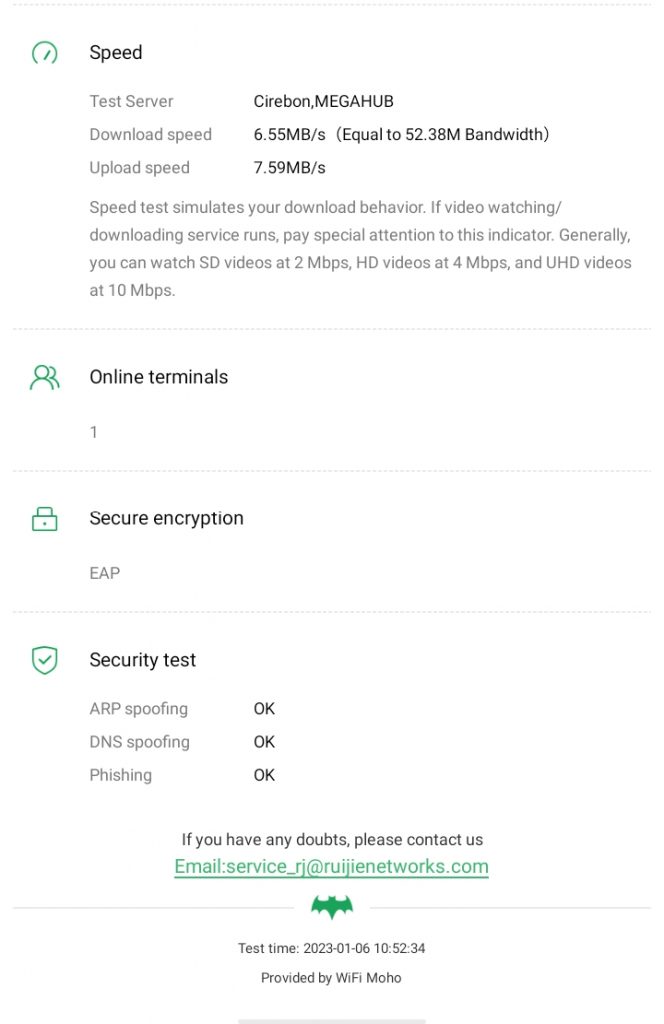Open the service_rj email link
The width and height of the screenshot is (664, 1024).
[331, 867]
